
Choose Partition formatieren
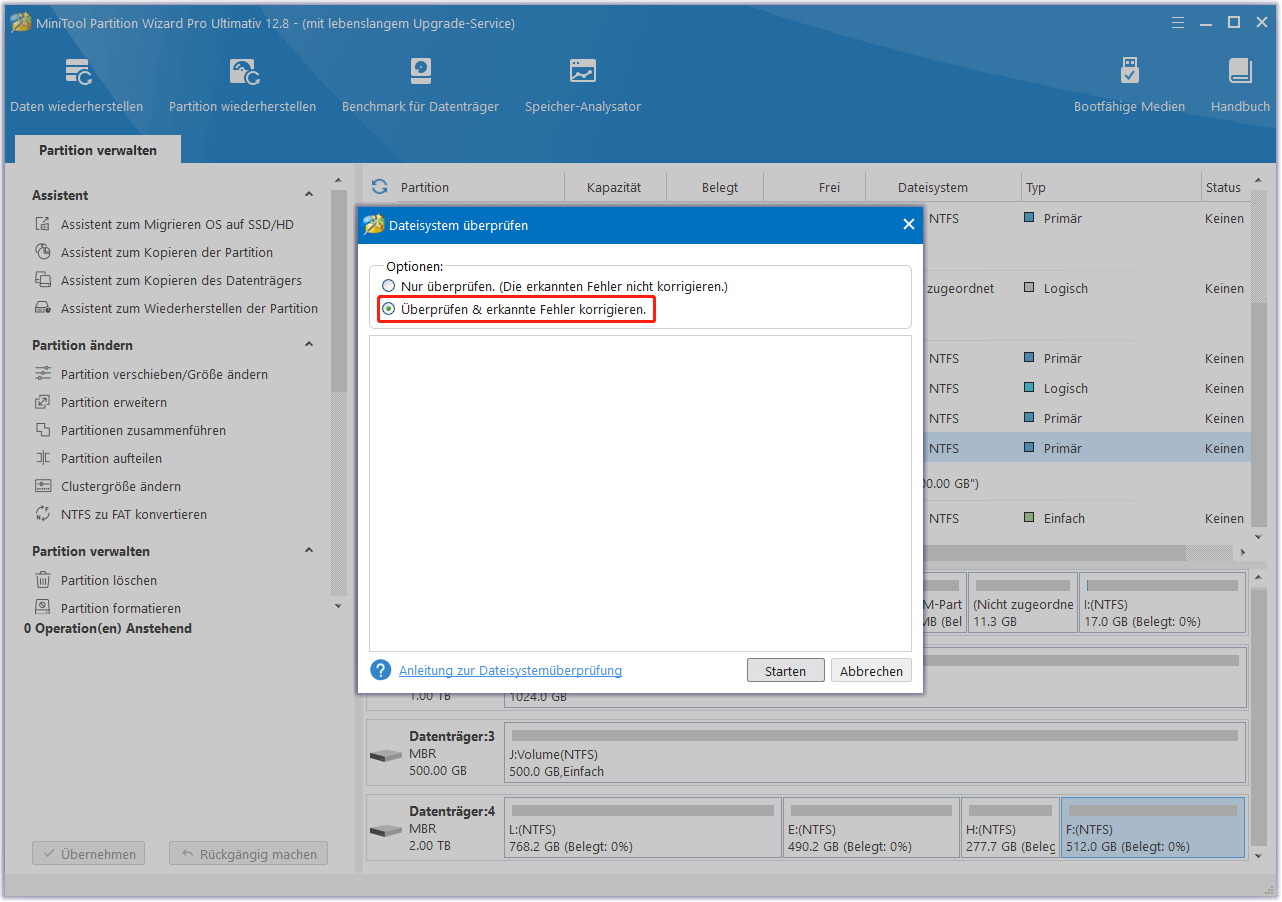point(121,609)
